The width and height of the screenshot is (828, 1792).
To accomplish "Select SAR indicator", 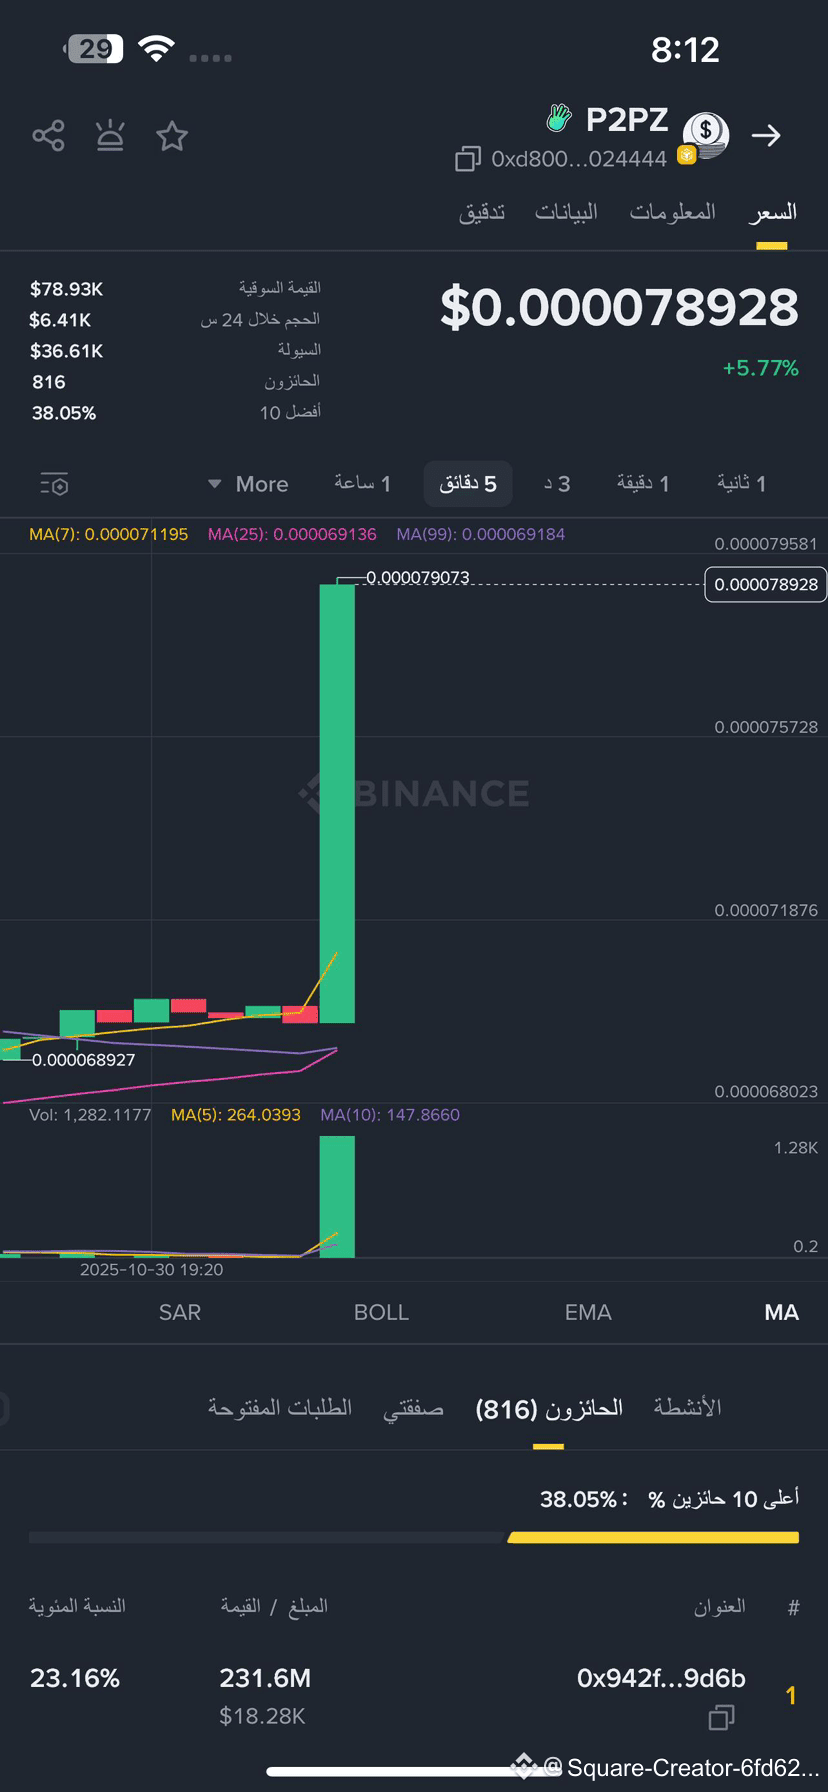I will click(x=180, y=1312).
